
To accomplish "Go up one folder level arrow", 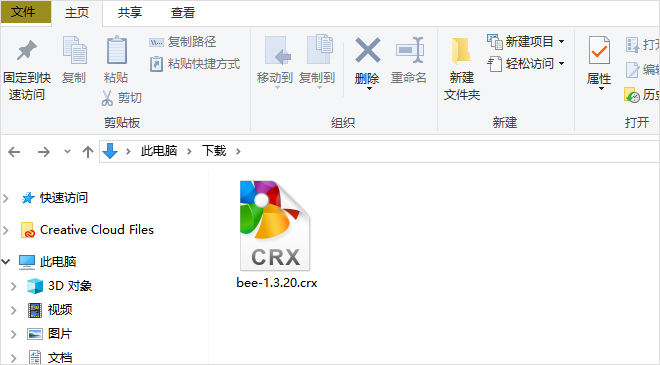I will [88, 152].
